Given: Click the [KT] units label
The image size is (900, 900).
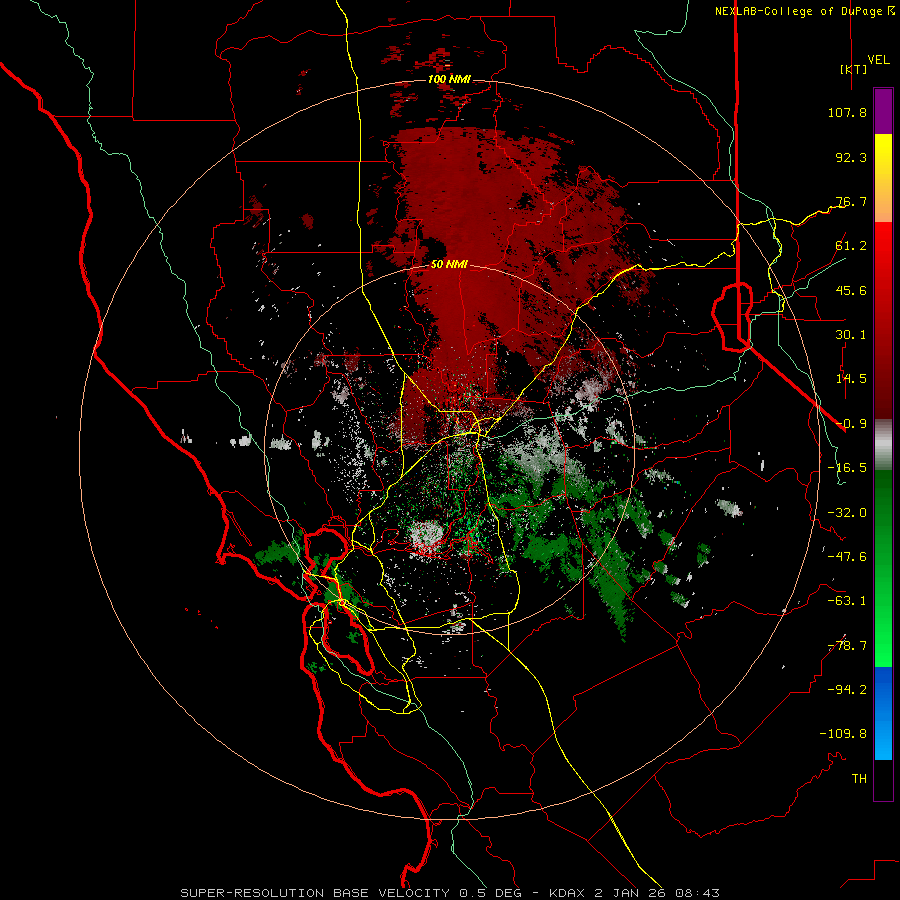Looking at the screenshot, I should coord(854,69).
